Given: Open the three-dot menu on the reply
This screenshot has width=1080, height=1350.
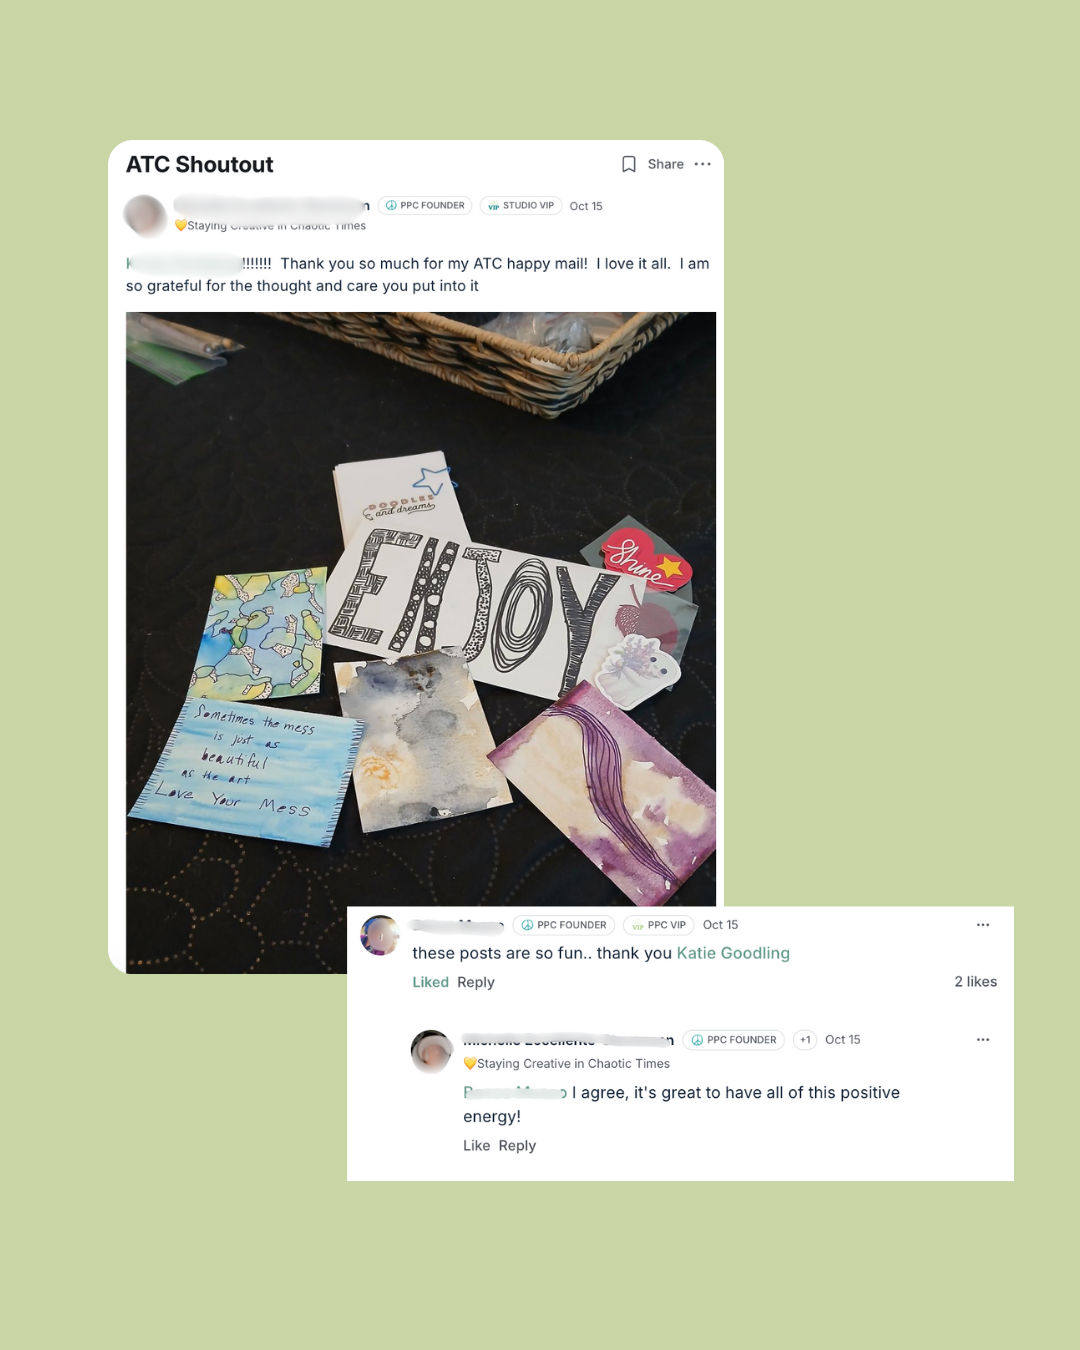Looking at the screenshot, I should [x=983, y=1040].
